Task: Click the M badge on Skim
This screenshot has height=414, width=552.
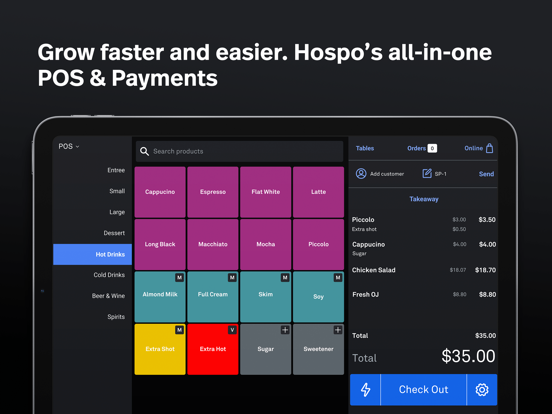Action: pos(285,277)
